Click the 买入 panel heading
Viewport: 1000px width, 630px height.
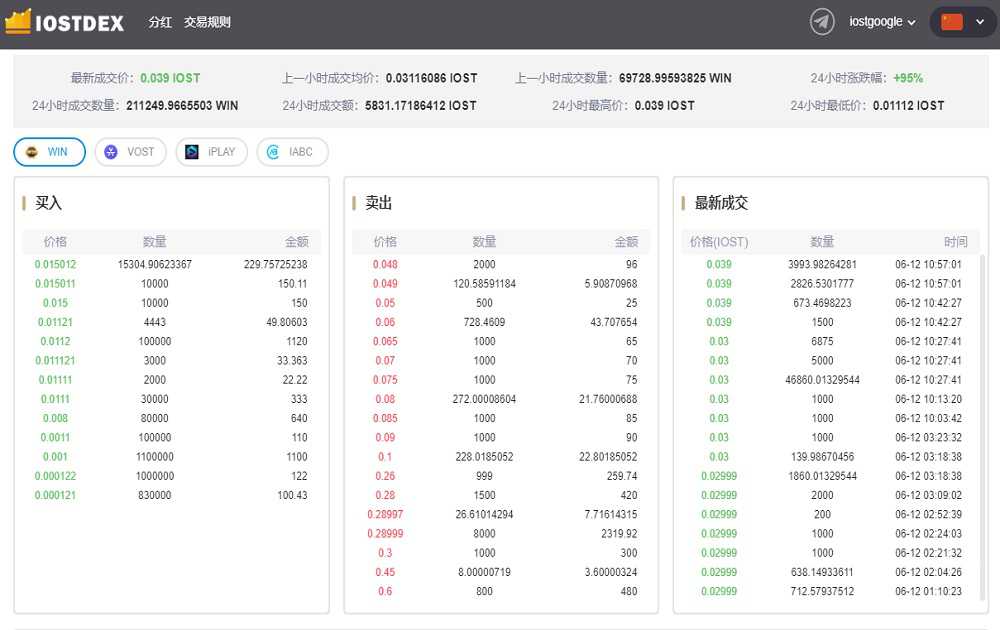(x=48, y=203)
